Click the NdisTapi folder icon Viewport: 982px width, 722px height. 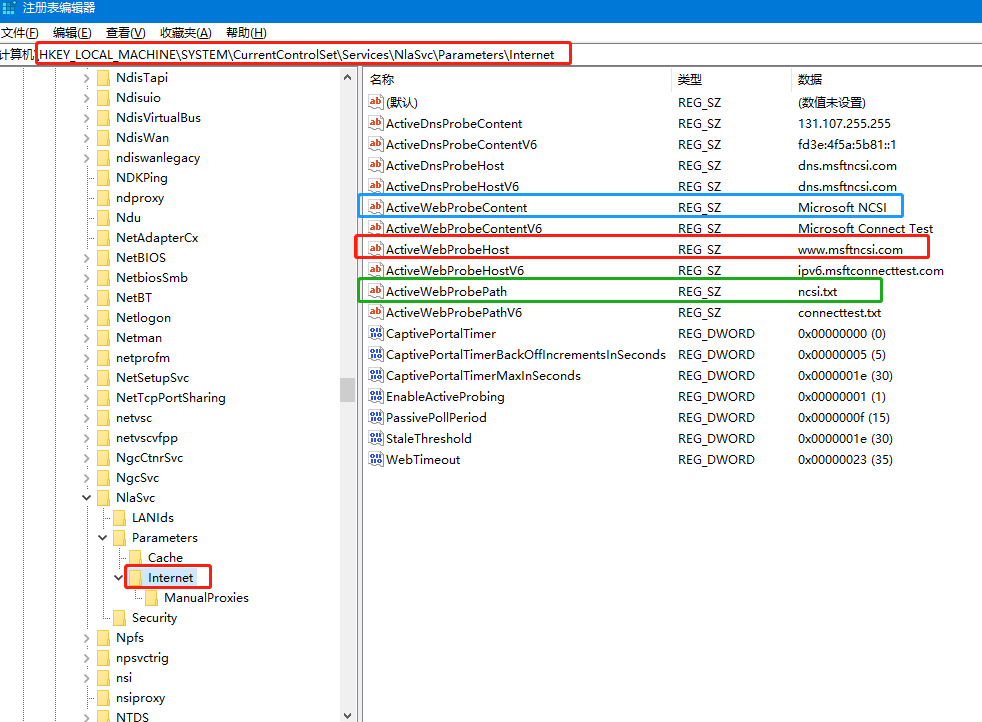point(104,78)
